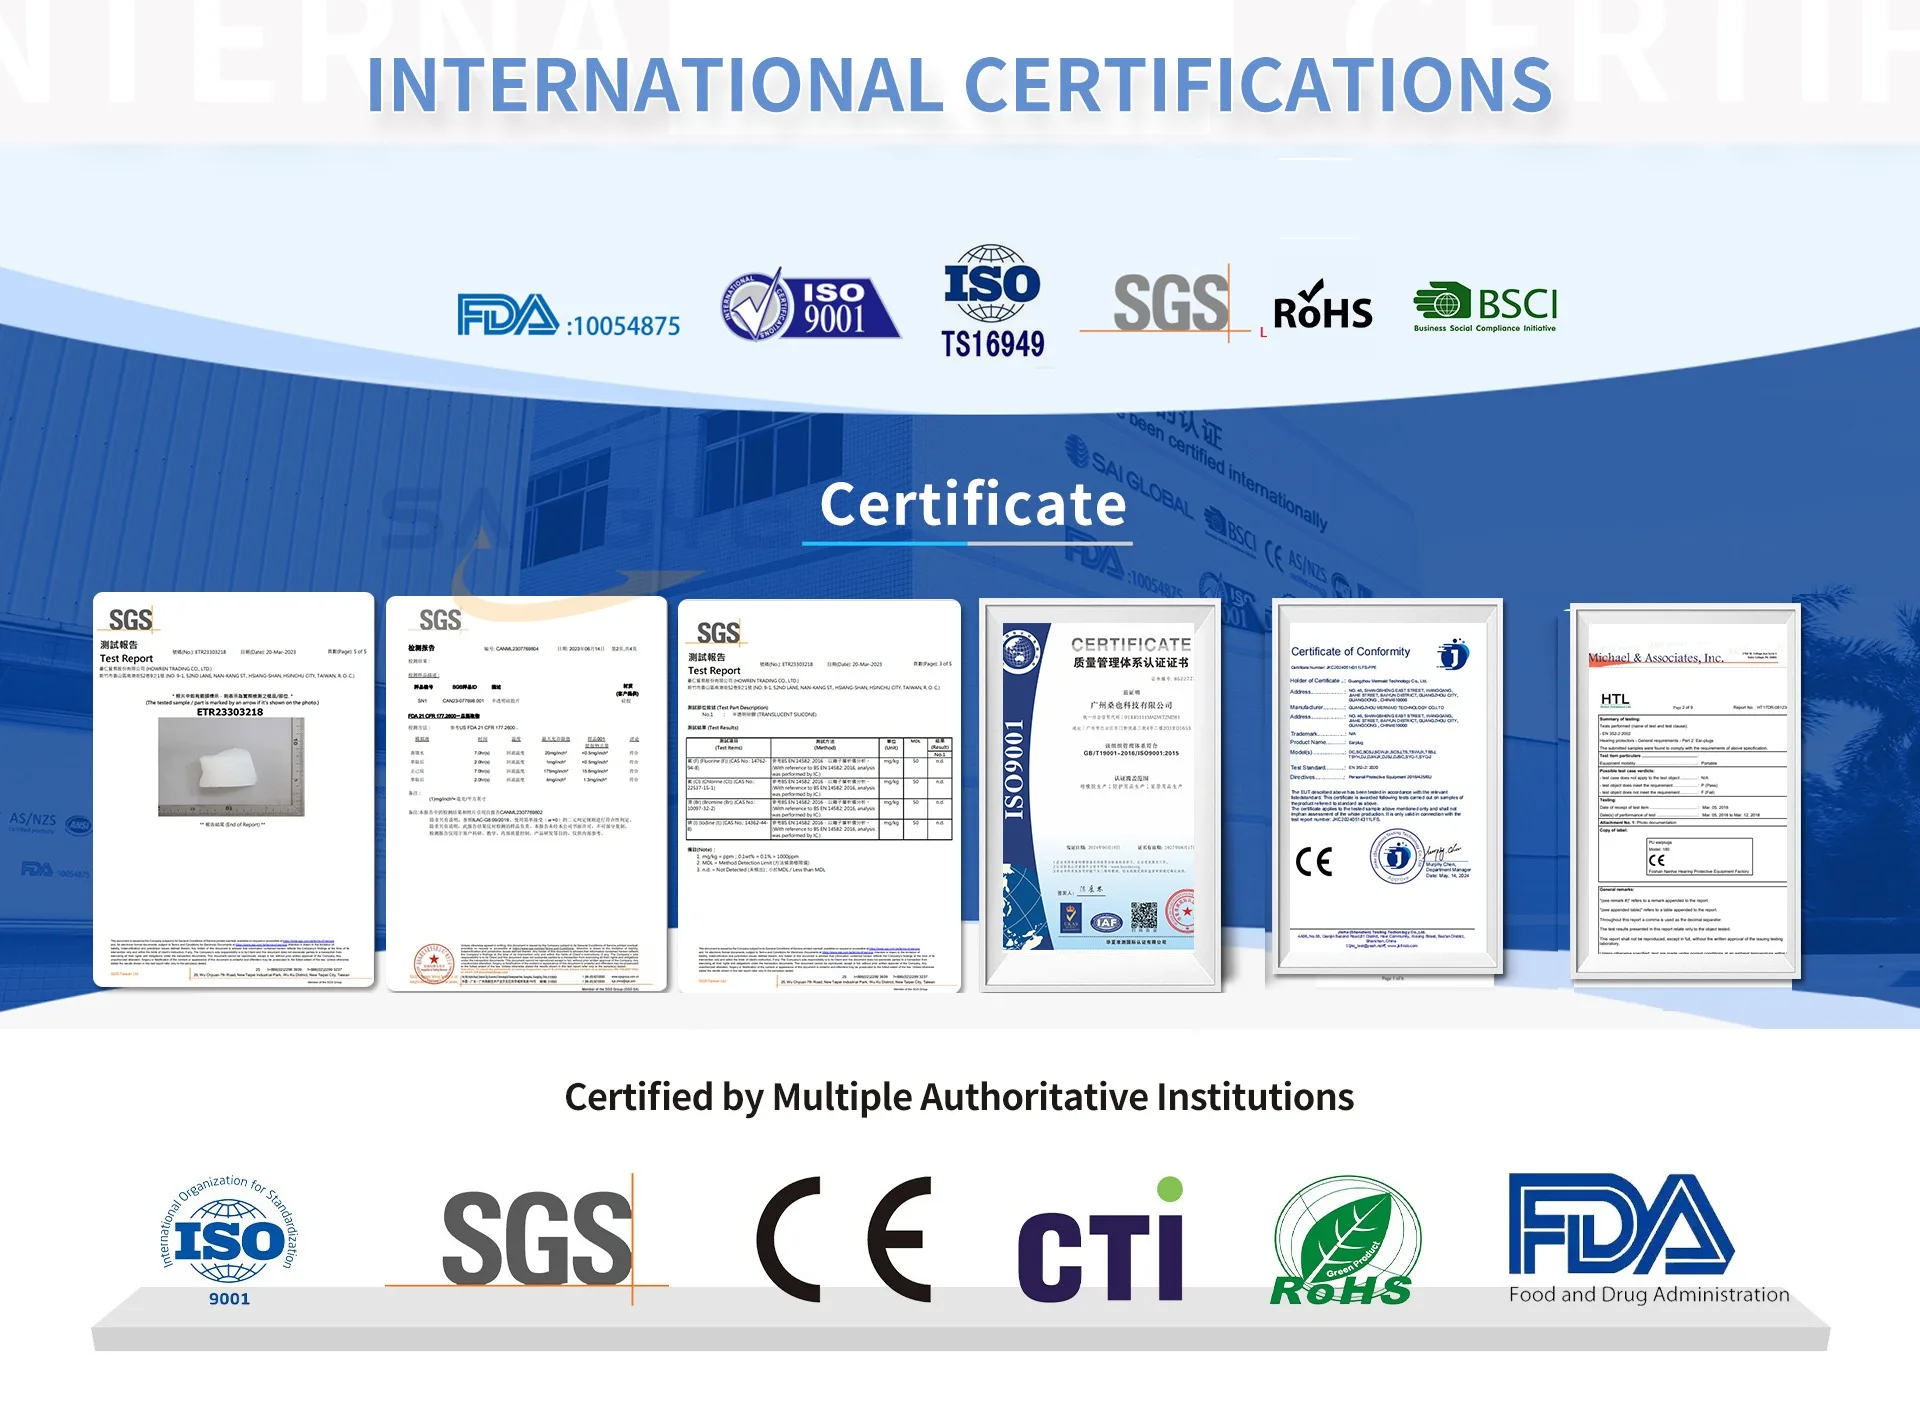Click the Chinese title 质量管理体系认证证书
The height and width of the screenshot is (1401, 1920).
click(x=1131, y=662)
